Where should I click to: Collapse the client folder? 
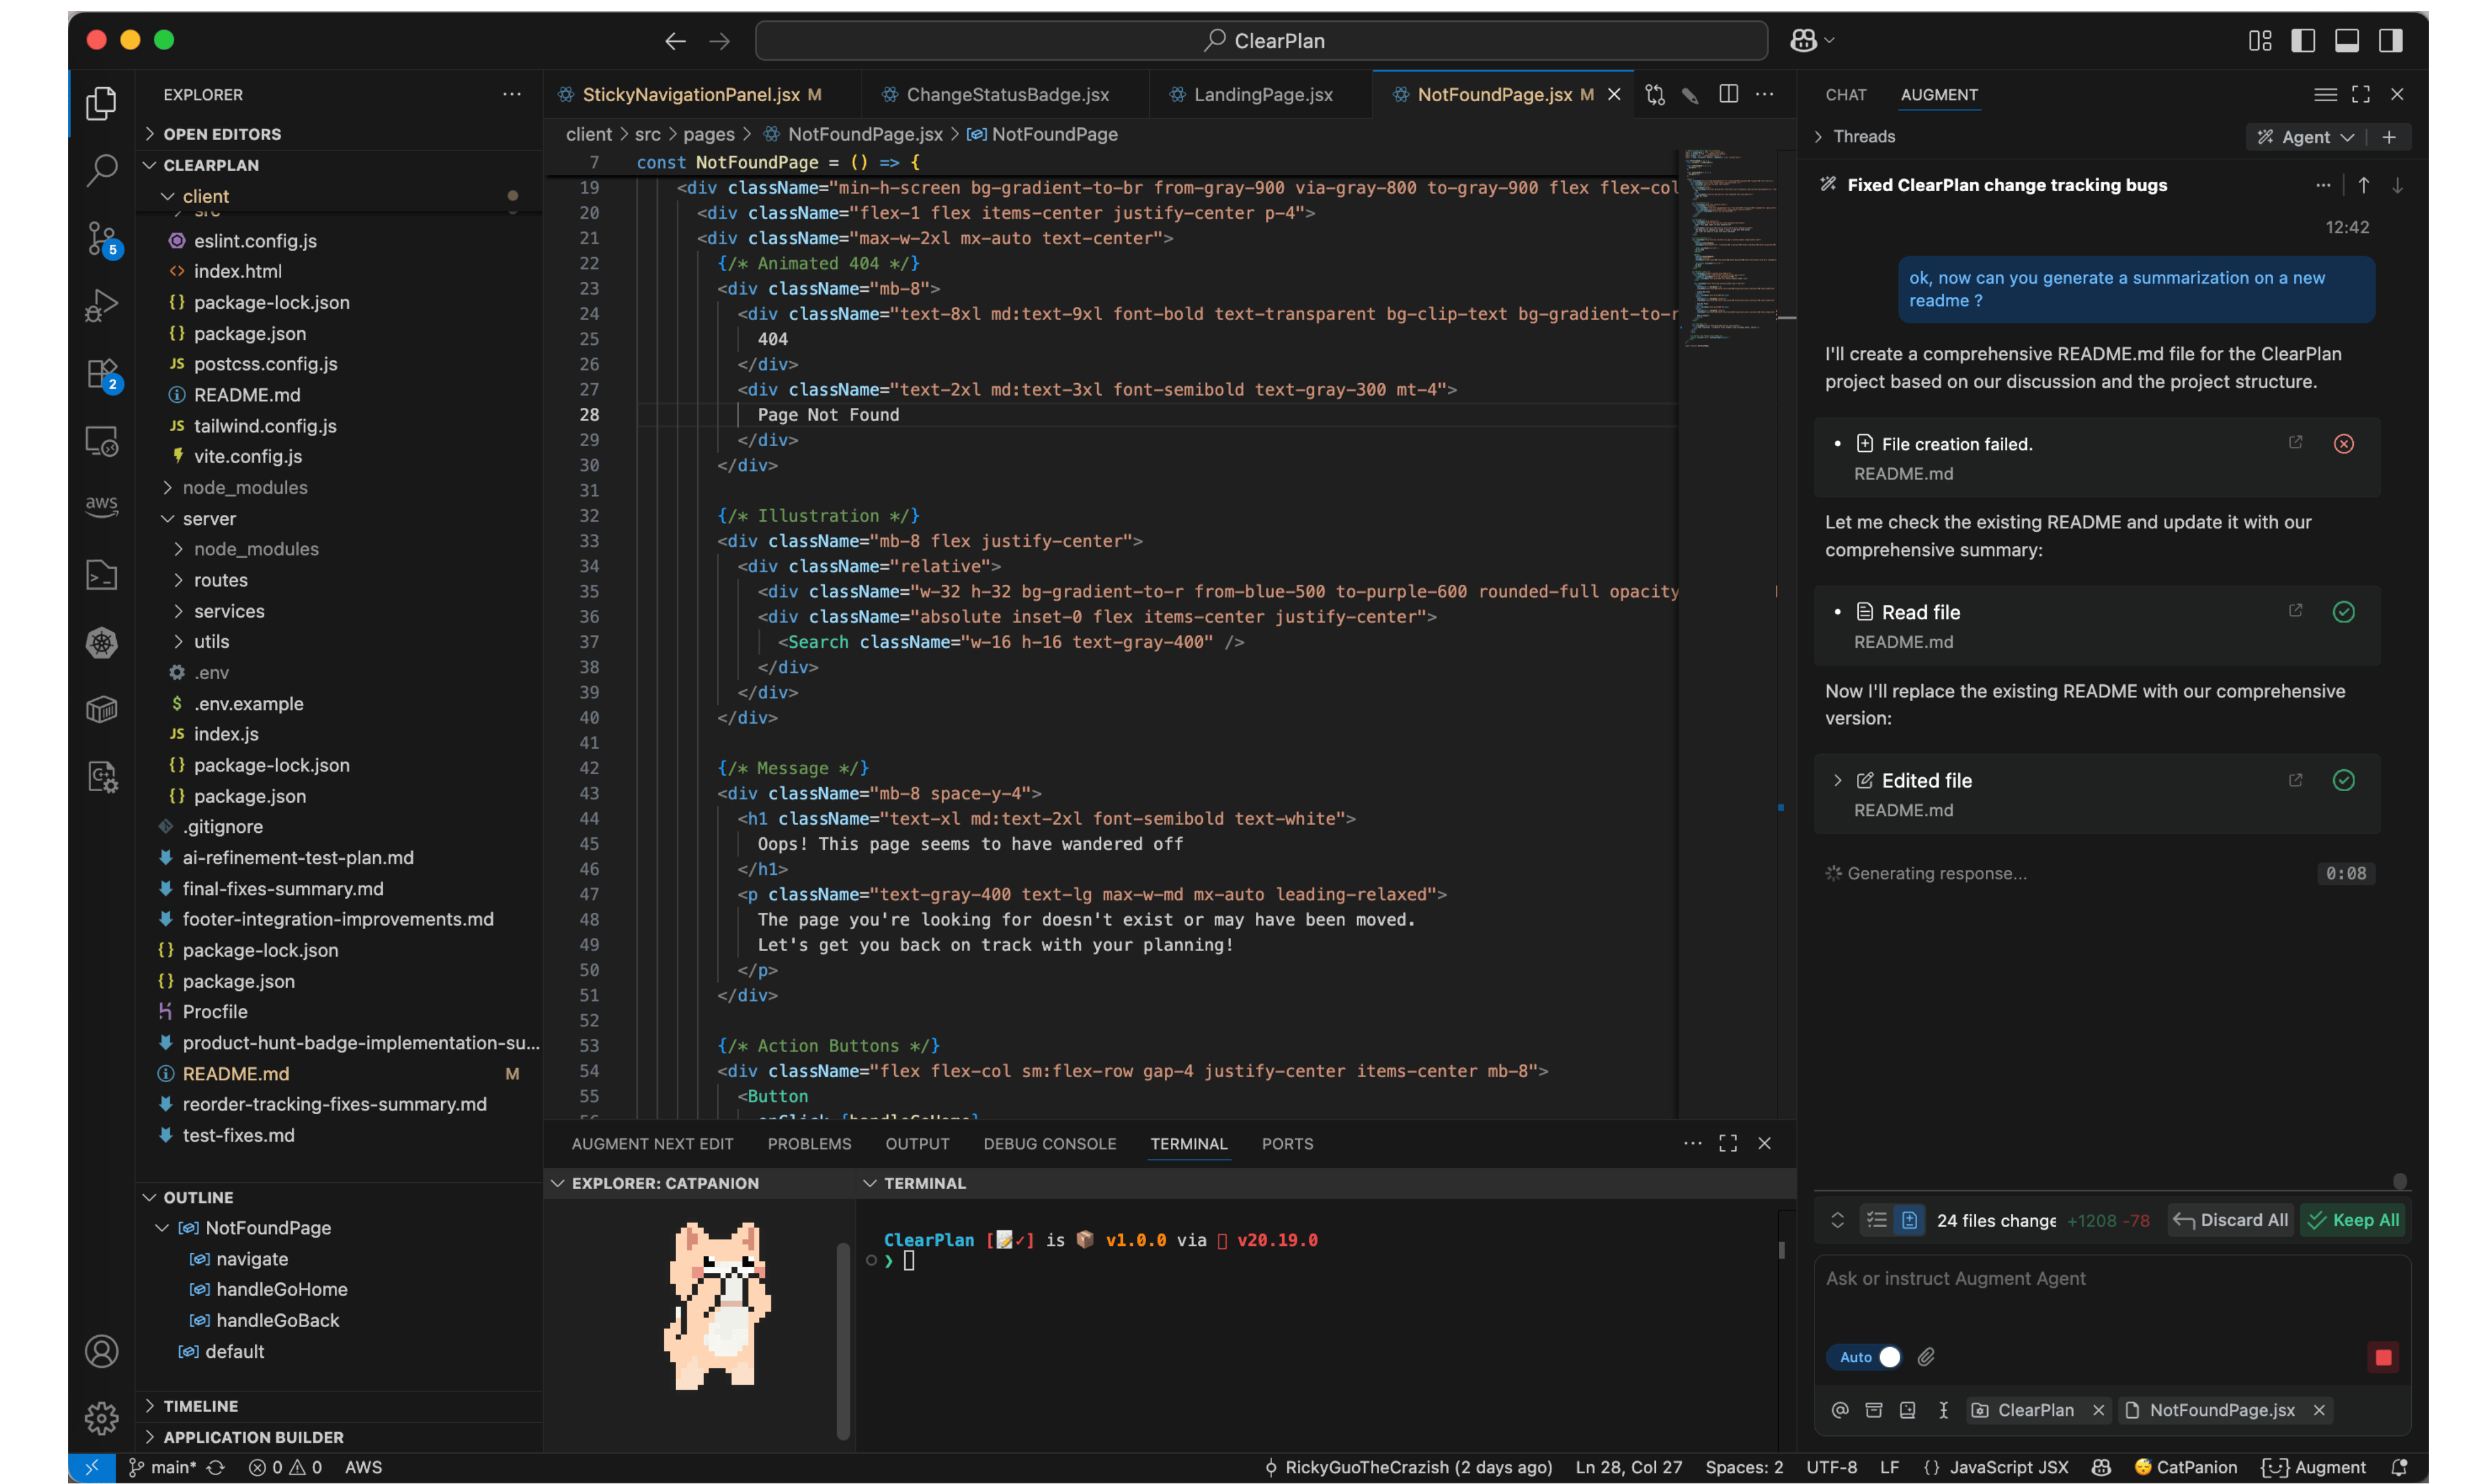click(205, 196)
